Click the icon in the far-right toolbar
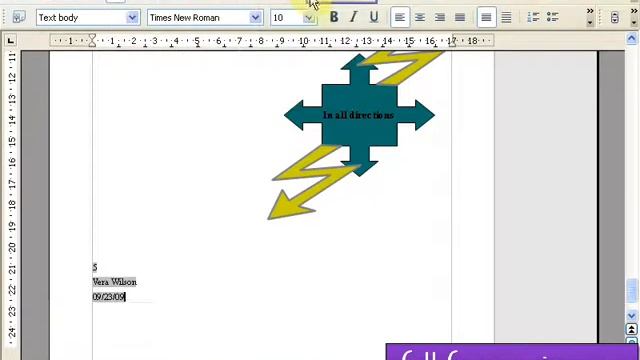This screenshot has height=360, width=640. tap(615, 18)
